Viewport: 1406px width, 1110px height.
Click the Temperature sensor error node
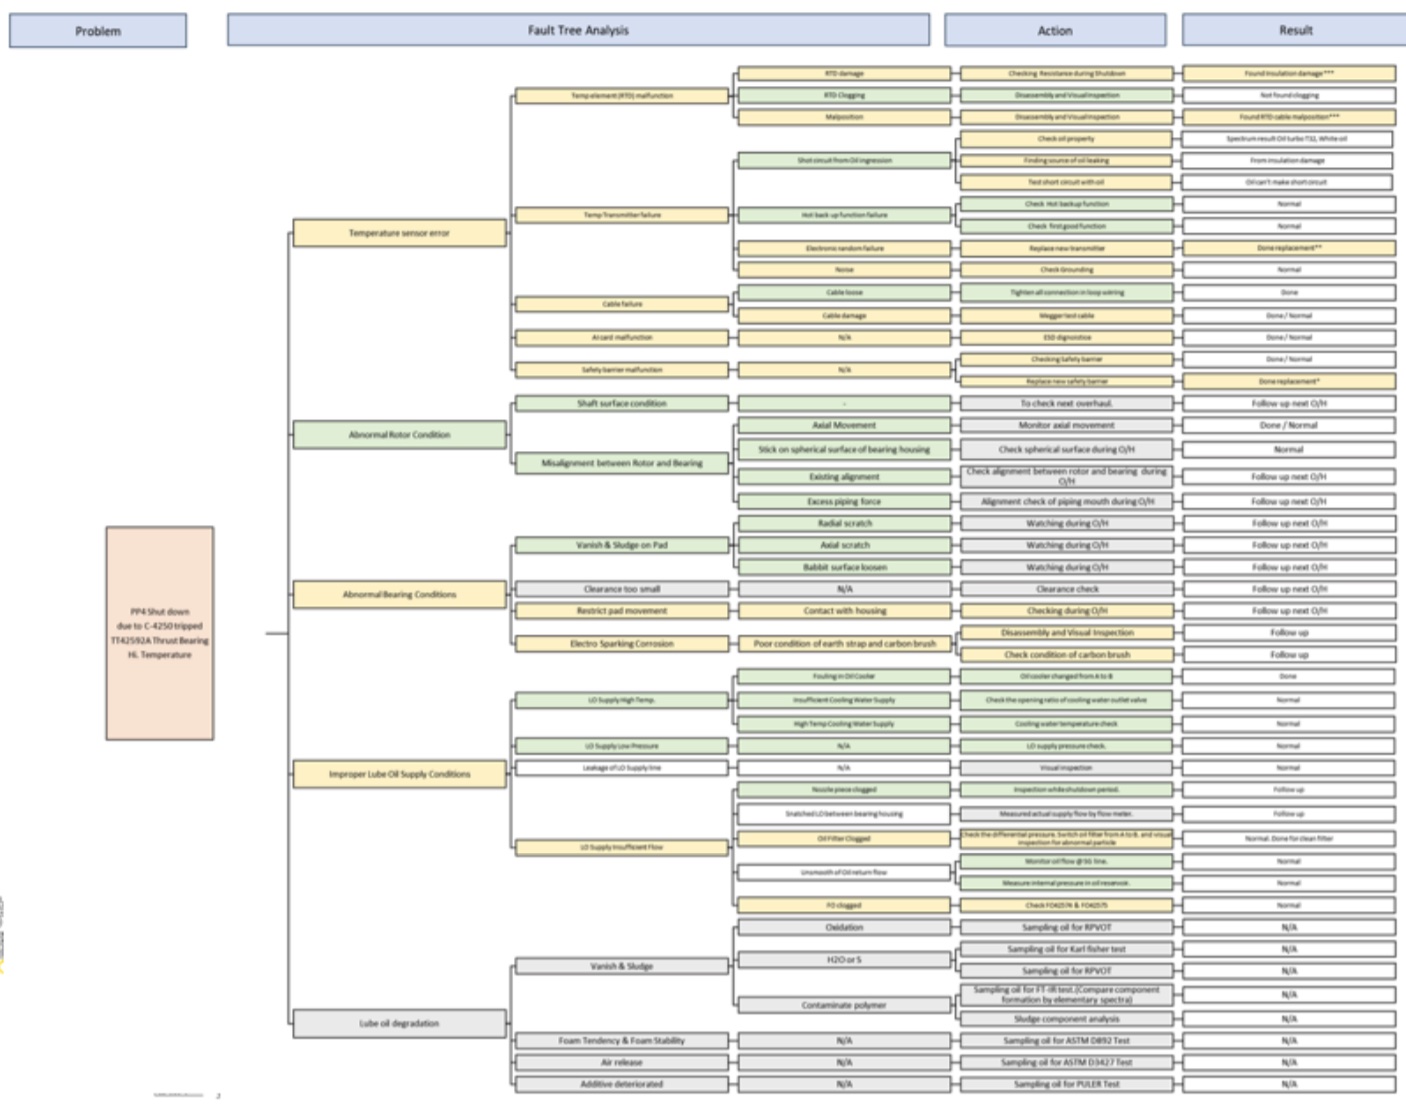click(x=399, y=233)
